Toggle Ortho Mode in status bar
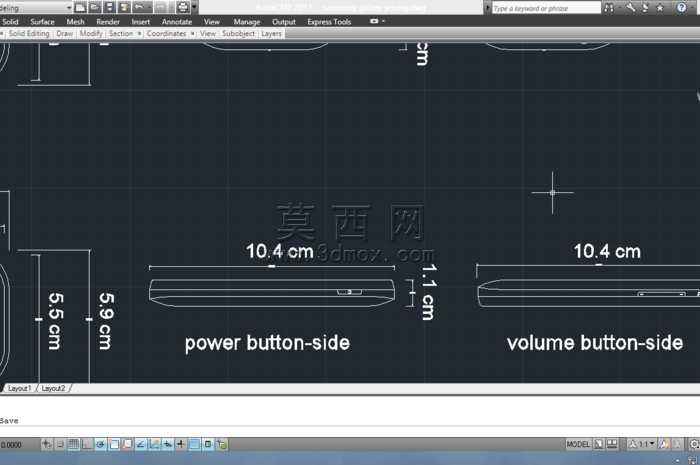Viewport: 700px width, 465px height. click(87, 444)
